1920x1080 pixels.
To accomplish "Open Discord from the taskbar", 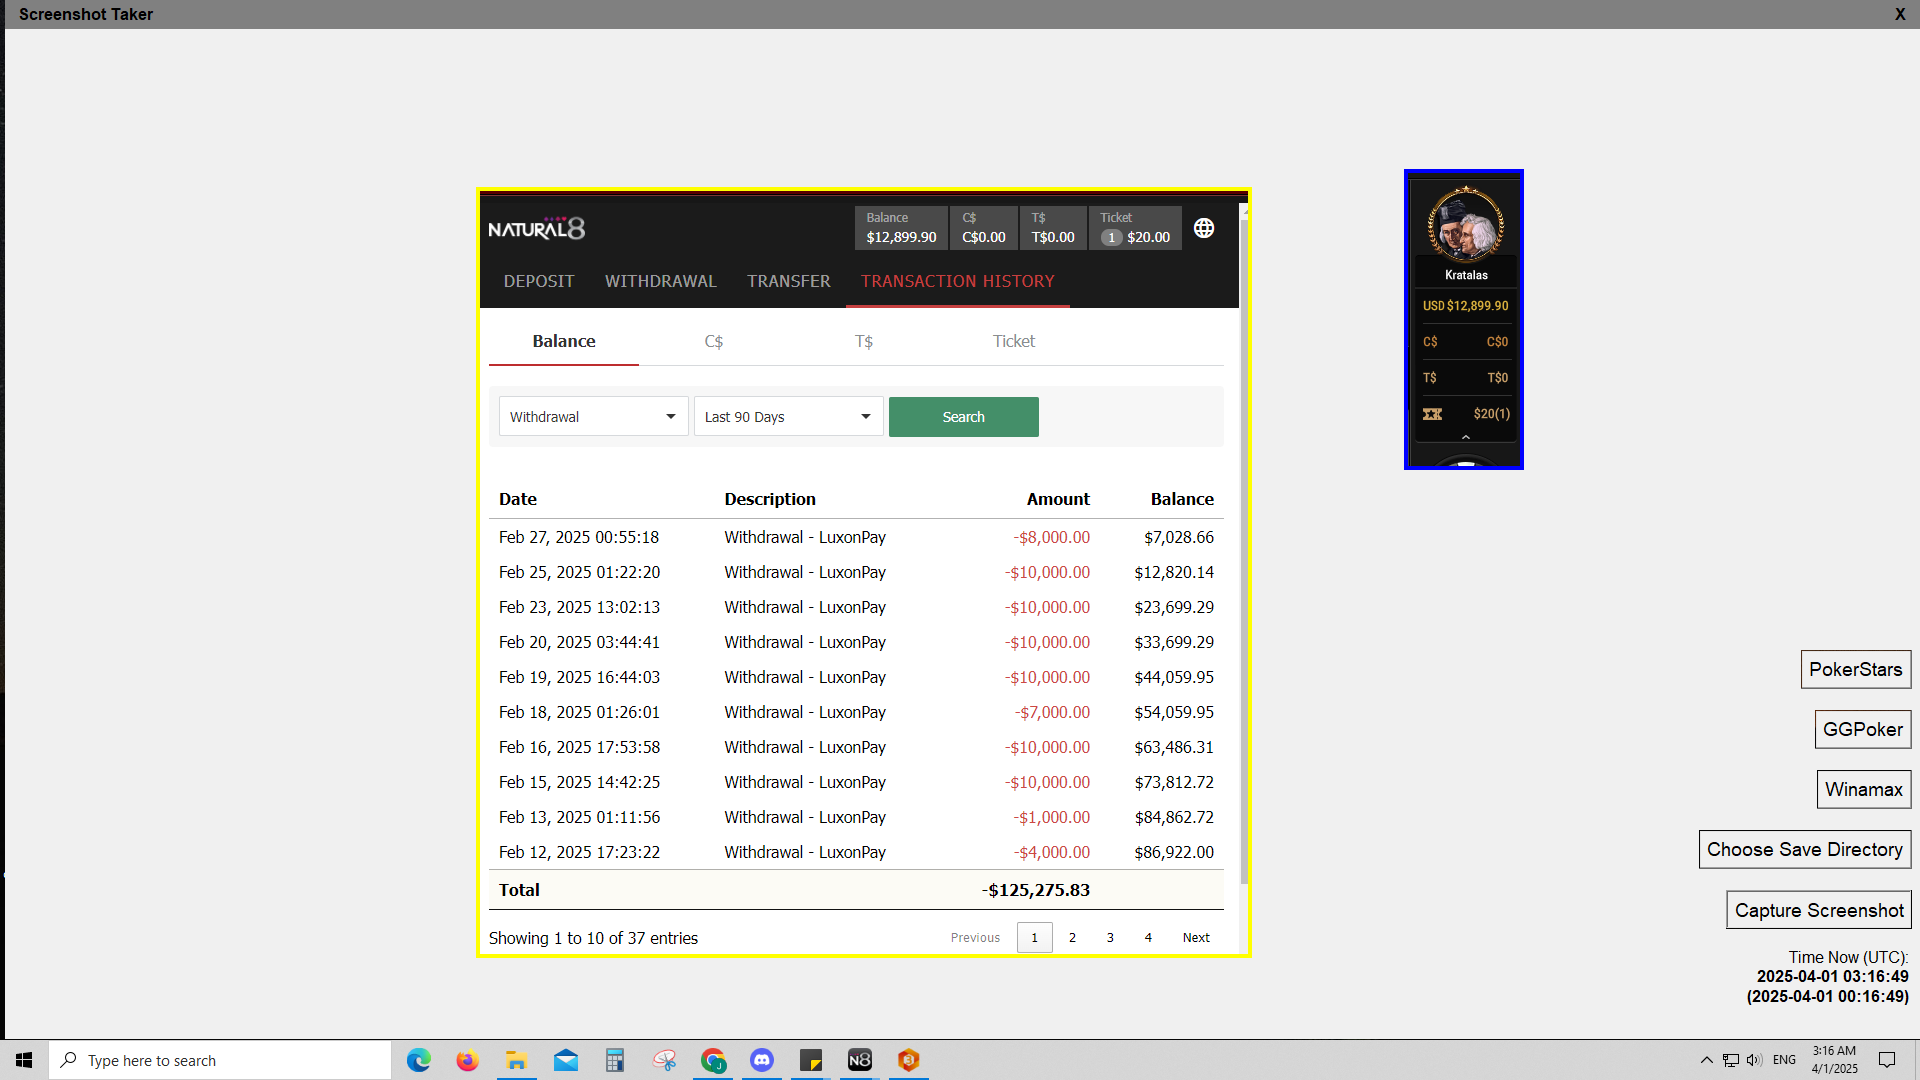I will 762,1060.
